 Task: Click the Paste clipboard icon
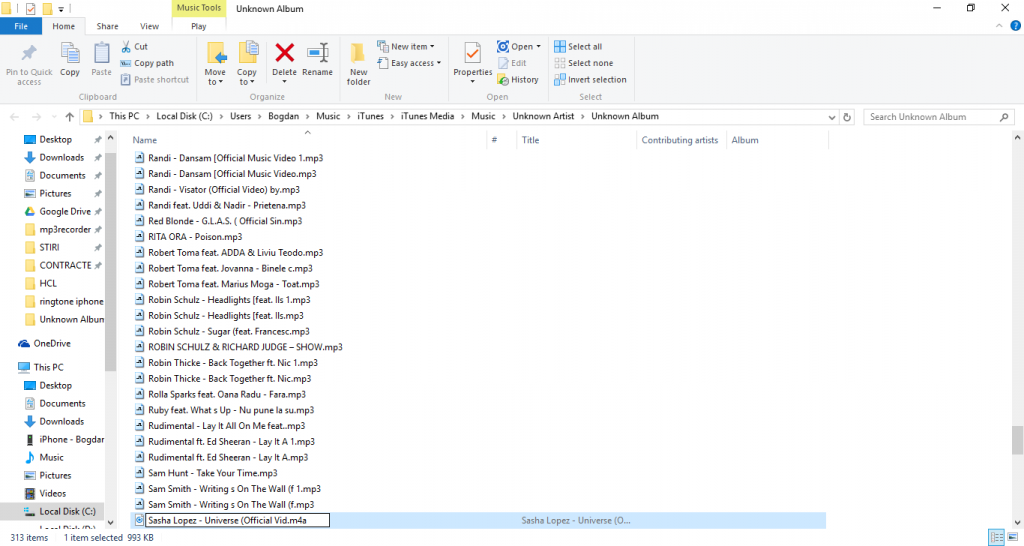point(101,54)
